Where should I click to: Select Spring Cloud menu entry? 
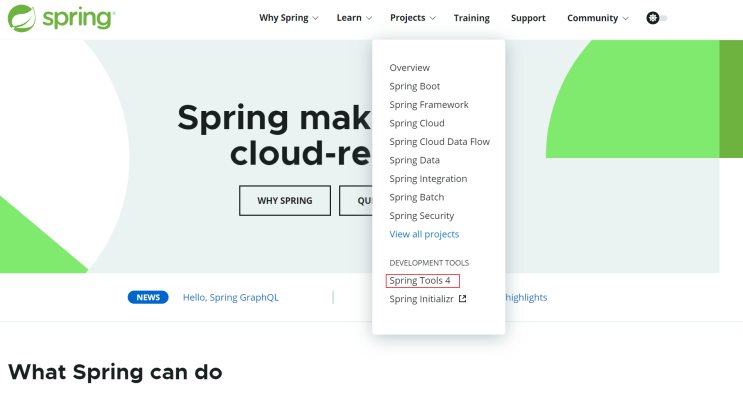click(417, 123)
